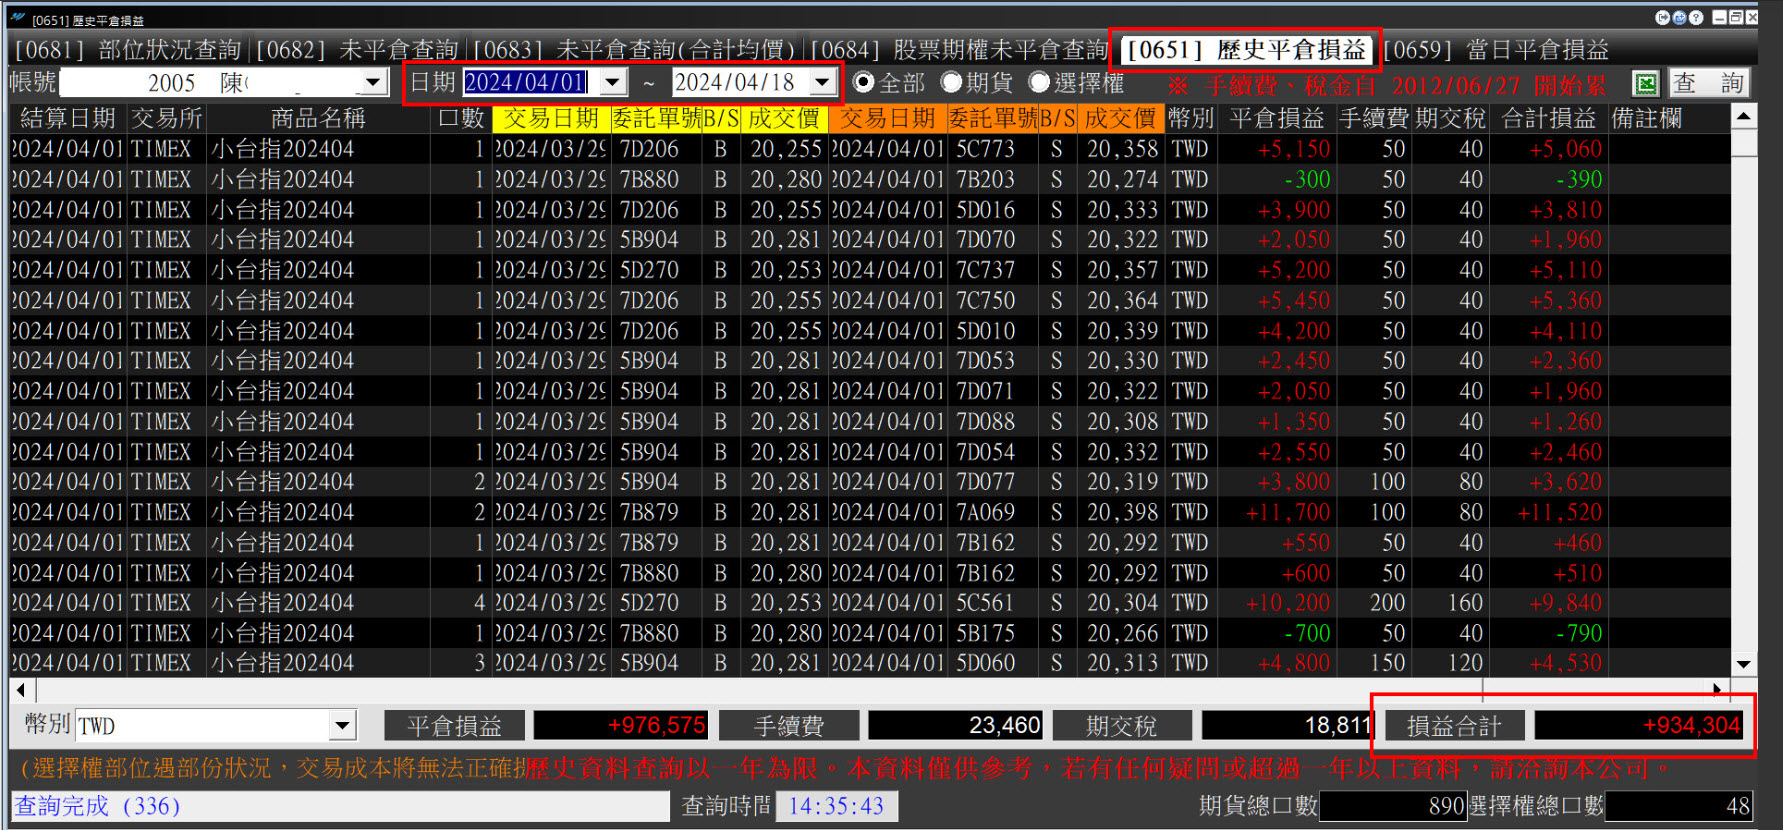
Task: Restore the window using the restore icon
Action: click(1736, 18)
